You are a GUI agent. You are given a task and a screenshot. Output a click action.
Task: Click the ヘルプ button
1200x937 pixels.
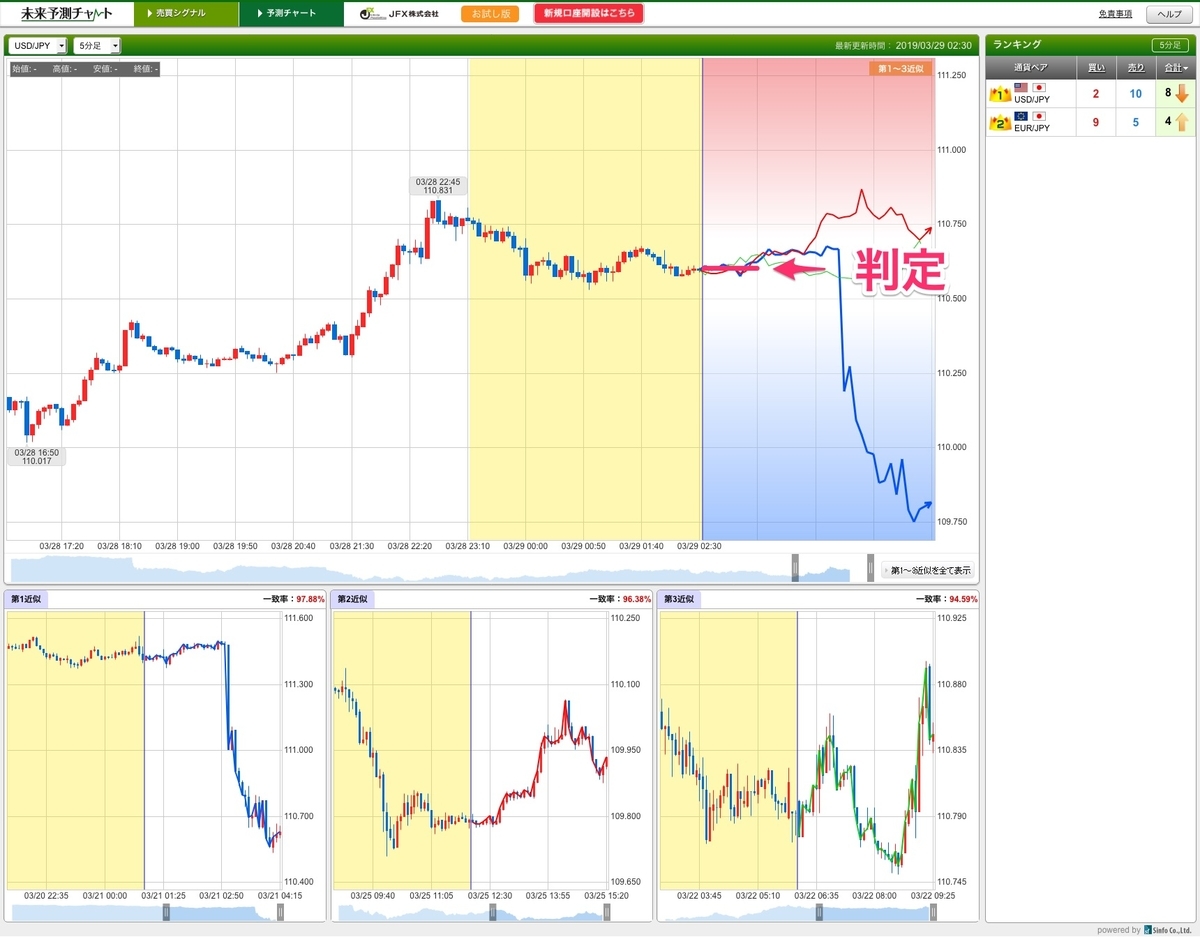1168,14
